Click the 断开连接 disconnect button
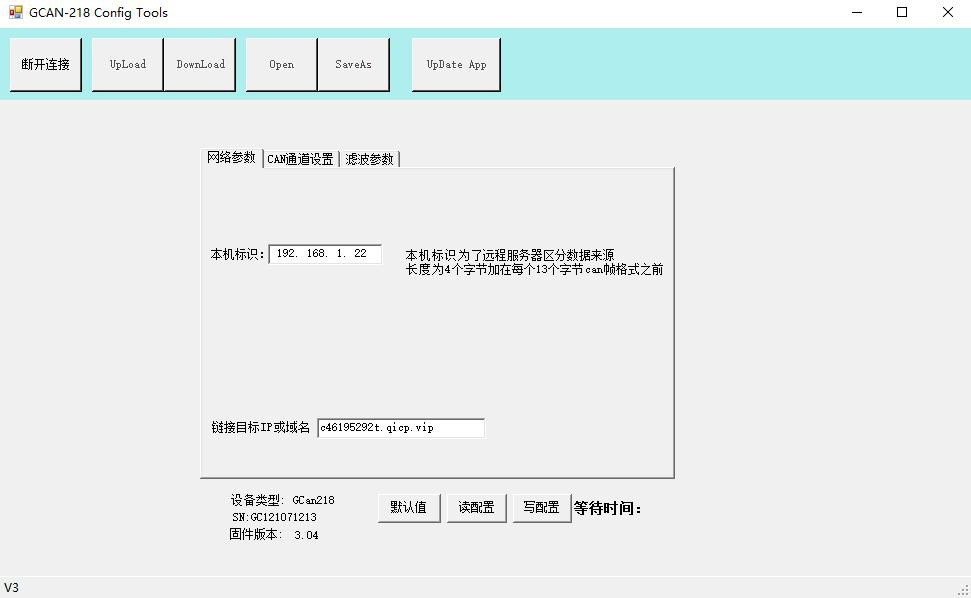 point(46,64)
